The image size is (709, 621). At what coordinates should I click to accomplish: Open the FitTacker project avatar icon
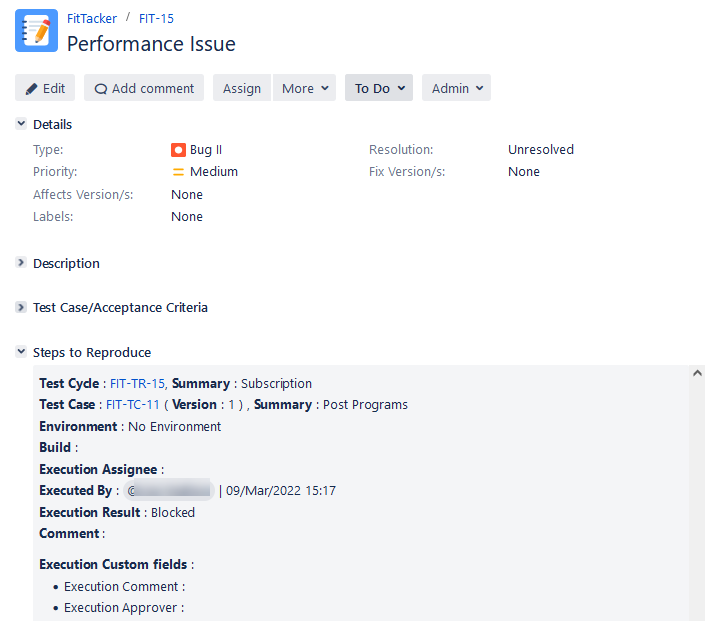coord(37,30)
